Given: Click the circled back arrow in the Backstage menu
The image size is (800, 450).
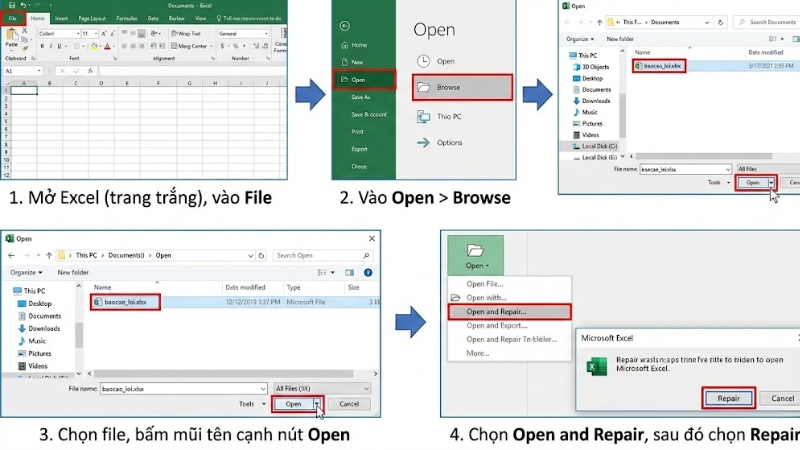Looking at the screenshot, I should (347, 27).
